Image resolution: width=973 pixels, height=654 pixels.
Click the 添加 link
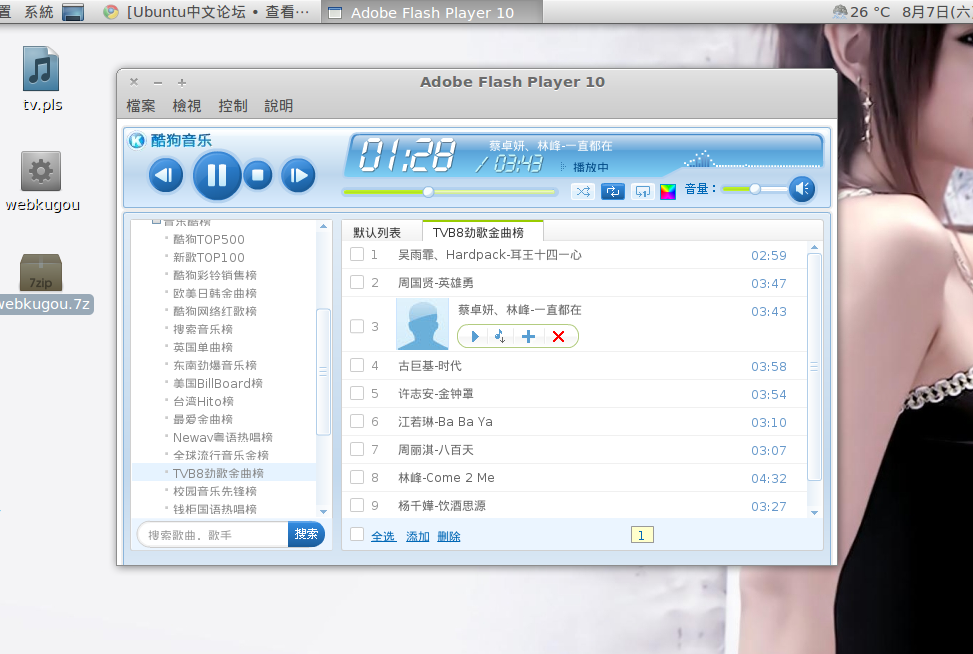(418, 536)
